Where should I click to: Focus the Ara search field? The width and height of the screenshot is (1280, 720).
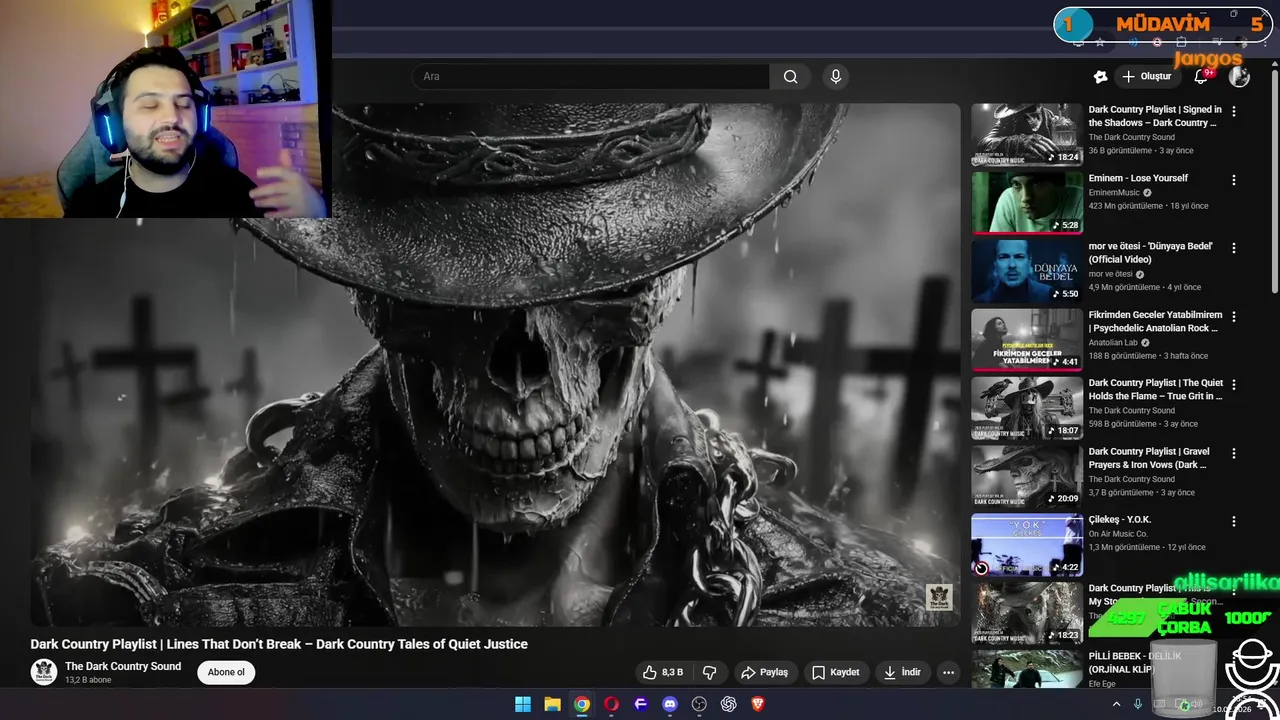[x=591, y=77]
